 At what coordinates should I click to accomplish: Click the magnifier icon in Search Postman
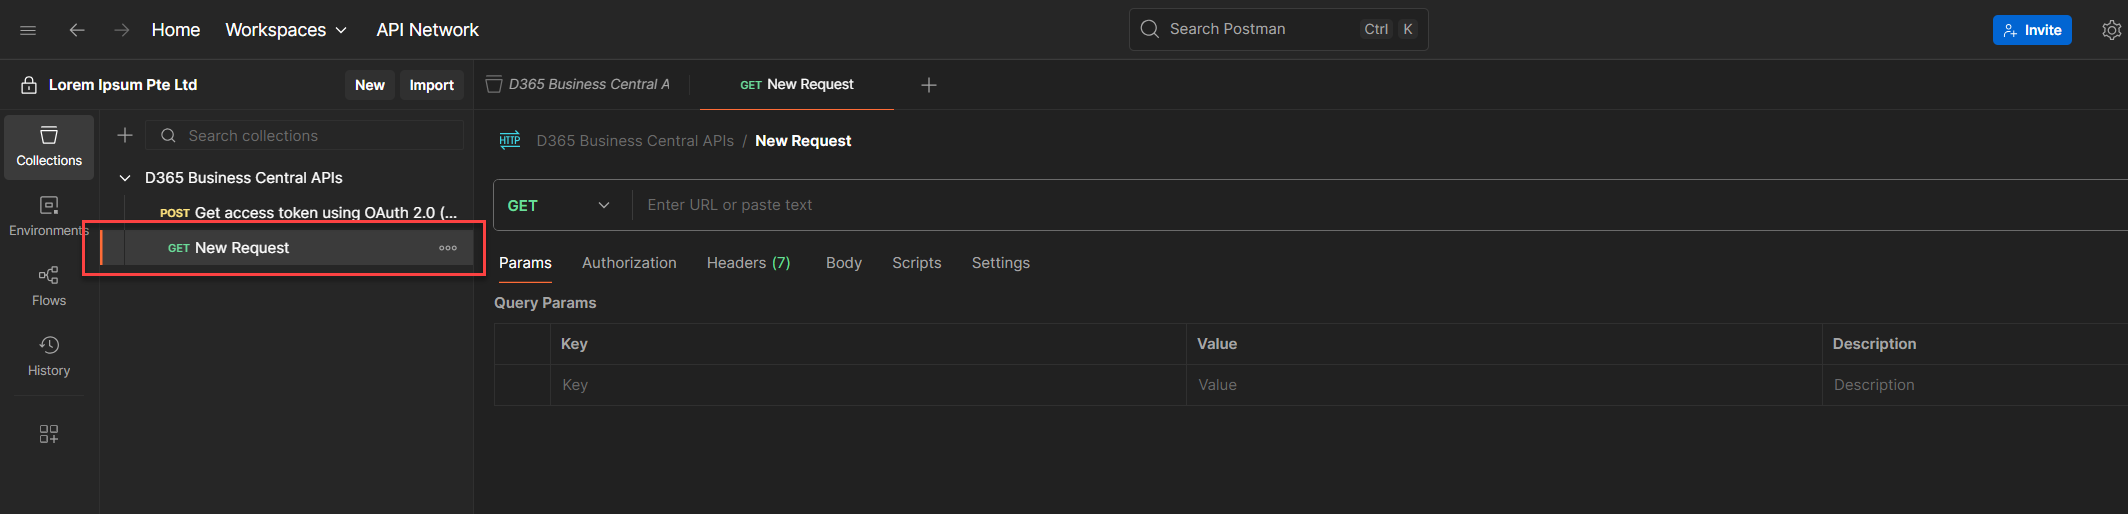[x=1150, y=29]
